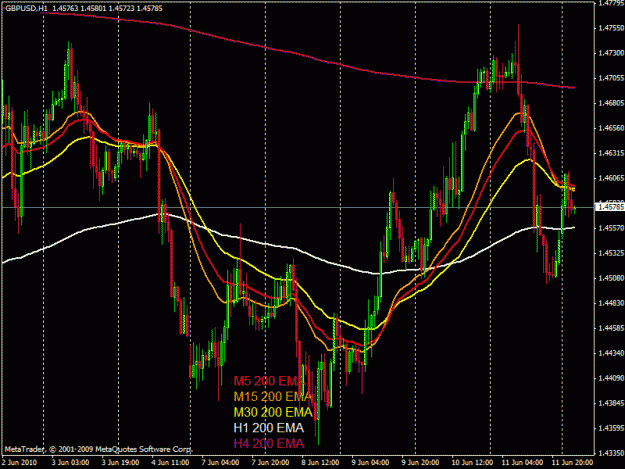The image size is (625, 469).
Task: Click the 1.43595 price scale label
Action: (611, 428)
